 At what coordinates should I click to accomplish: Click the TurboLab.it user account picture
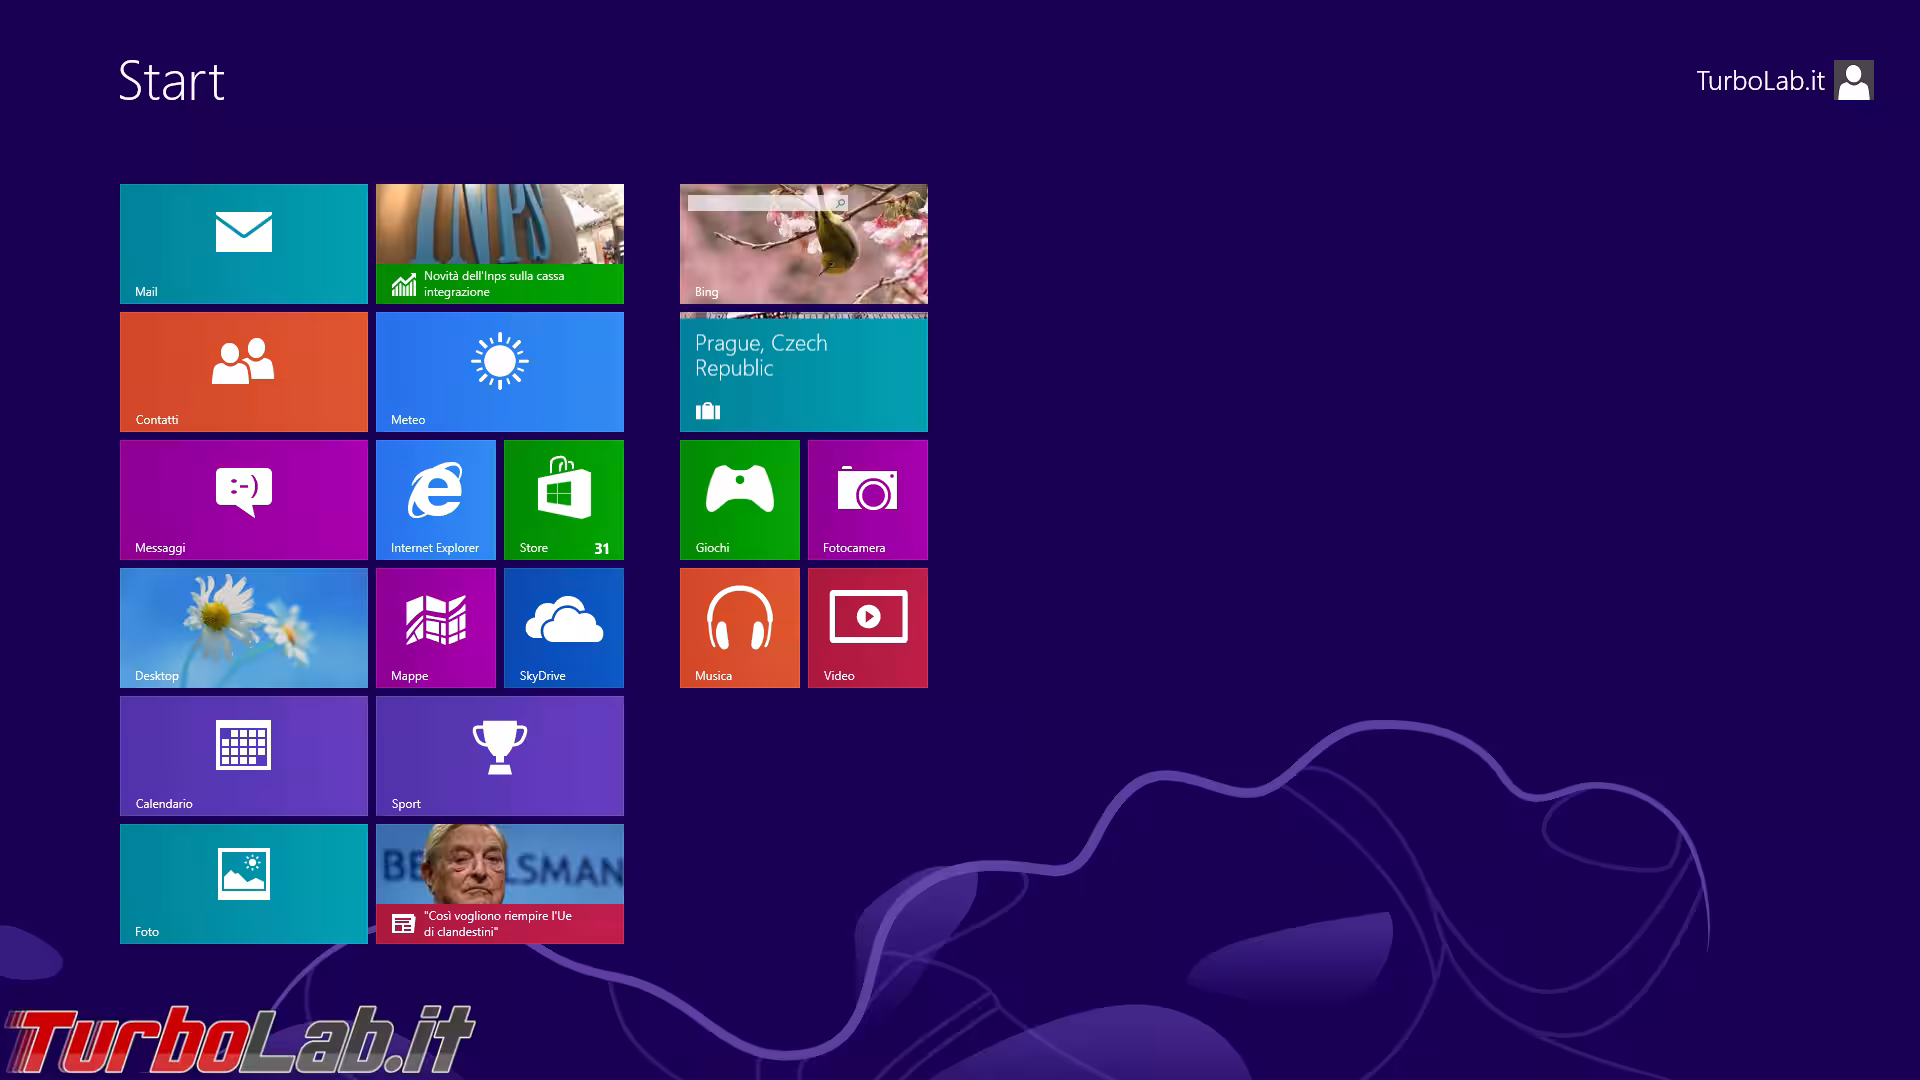(x=1855, y=80)
